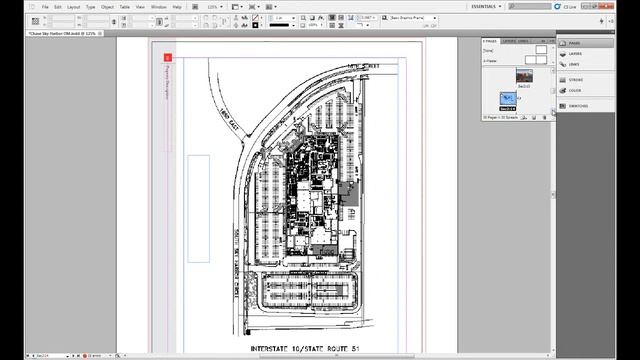Click the CS Live button
Viewport: 640px width, 360px height.
566,7
